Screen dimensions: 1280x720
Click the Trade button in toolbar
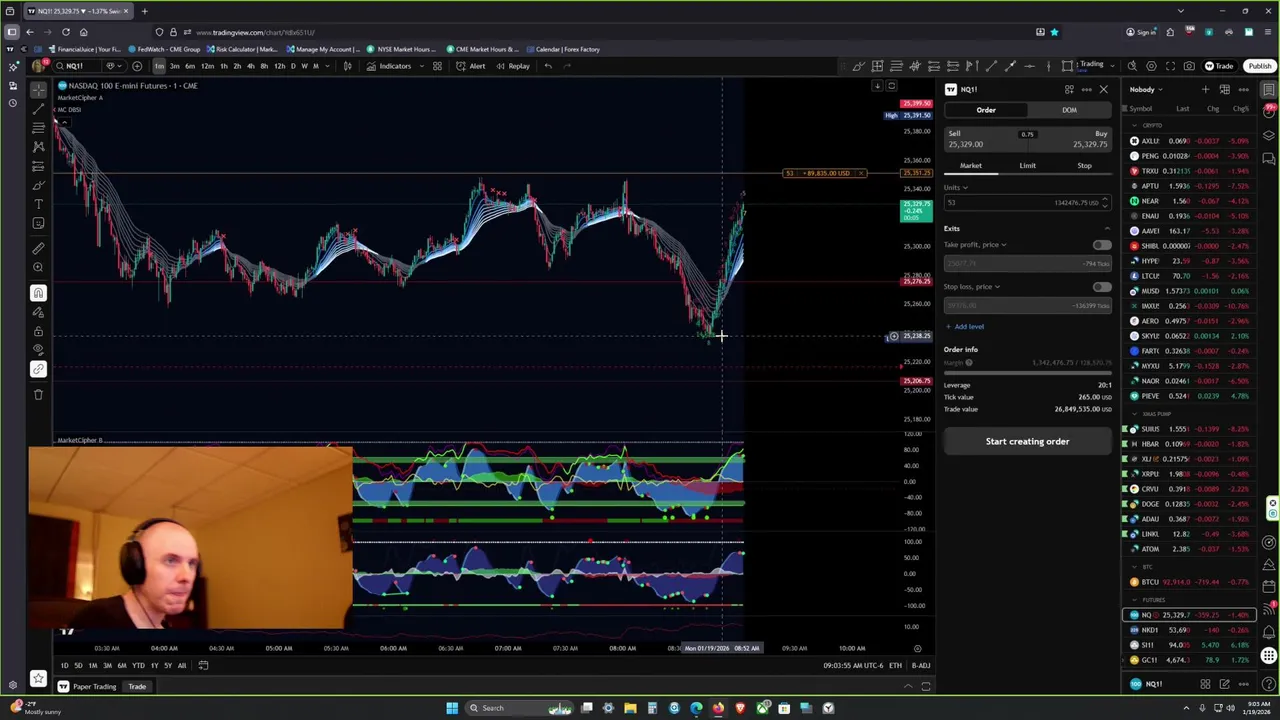pyautogui.click(x=1219, y=66)
